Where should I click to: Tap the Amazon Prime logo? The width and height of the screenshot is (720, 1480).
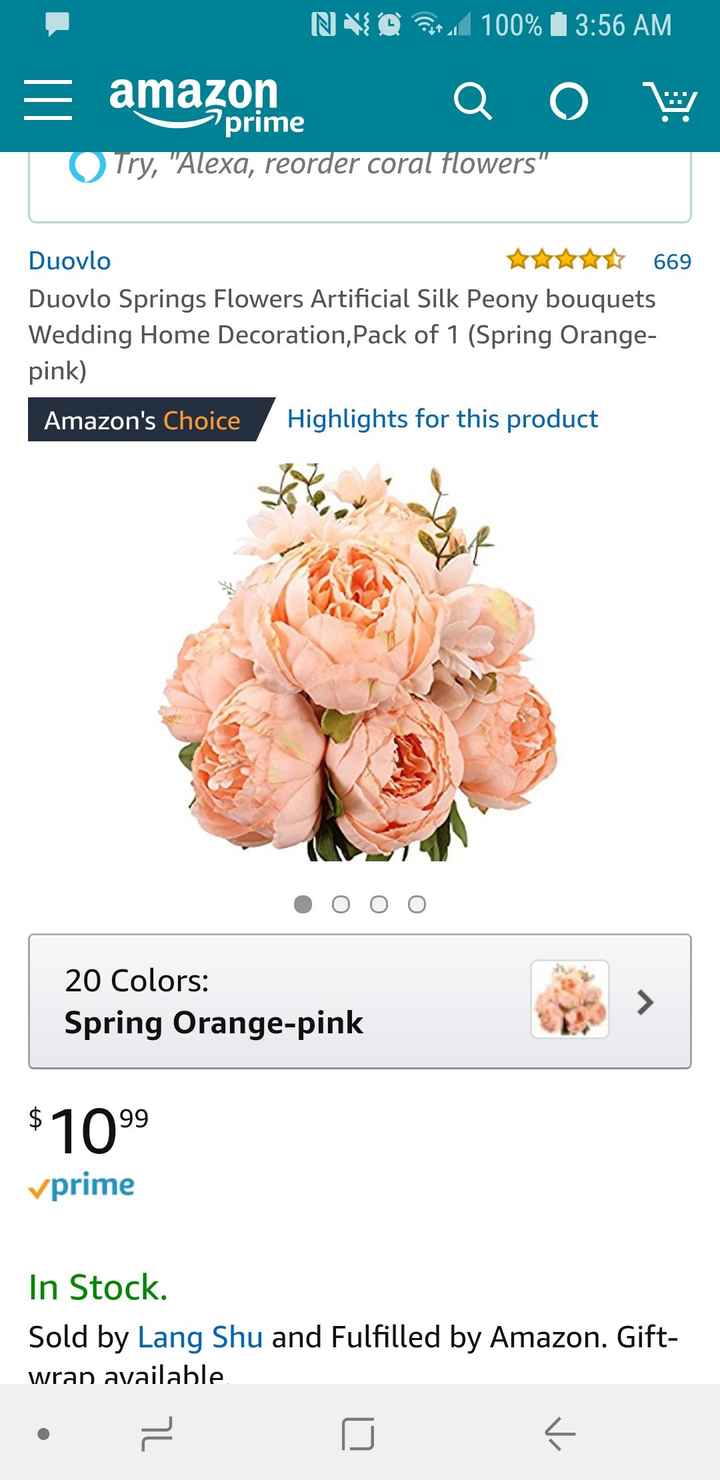tap(207, 103)
